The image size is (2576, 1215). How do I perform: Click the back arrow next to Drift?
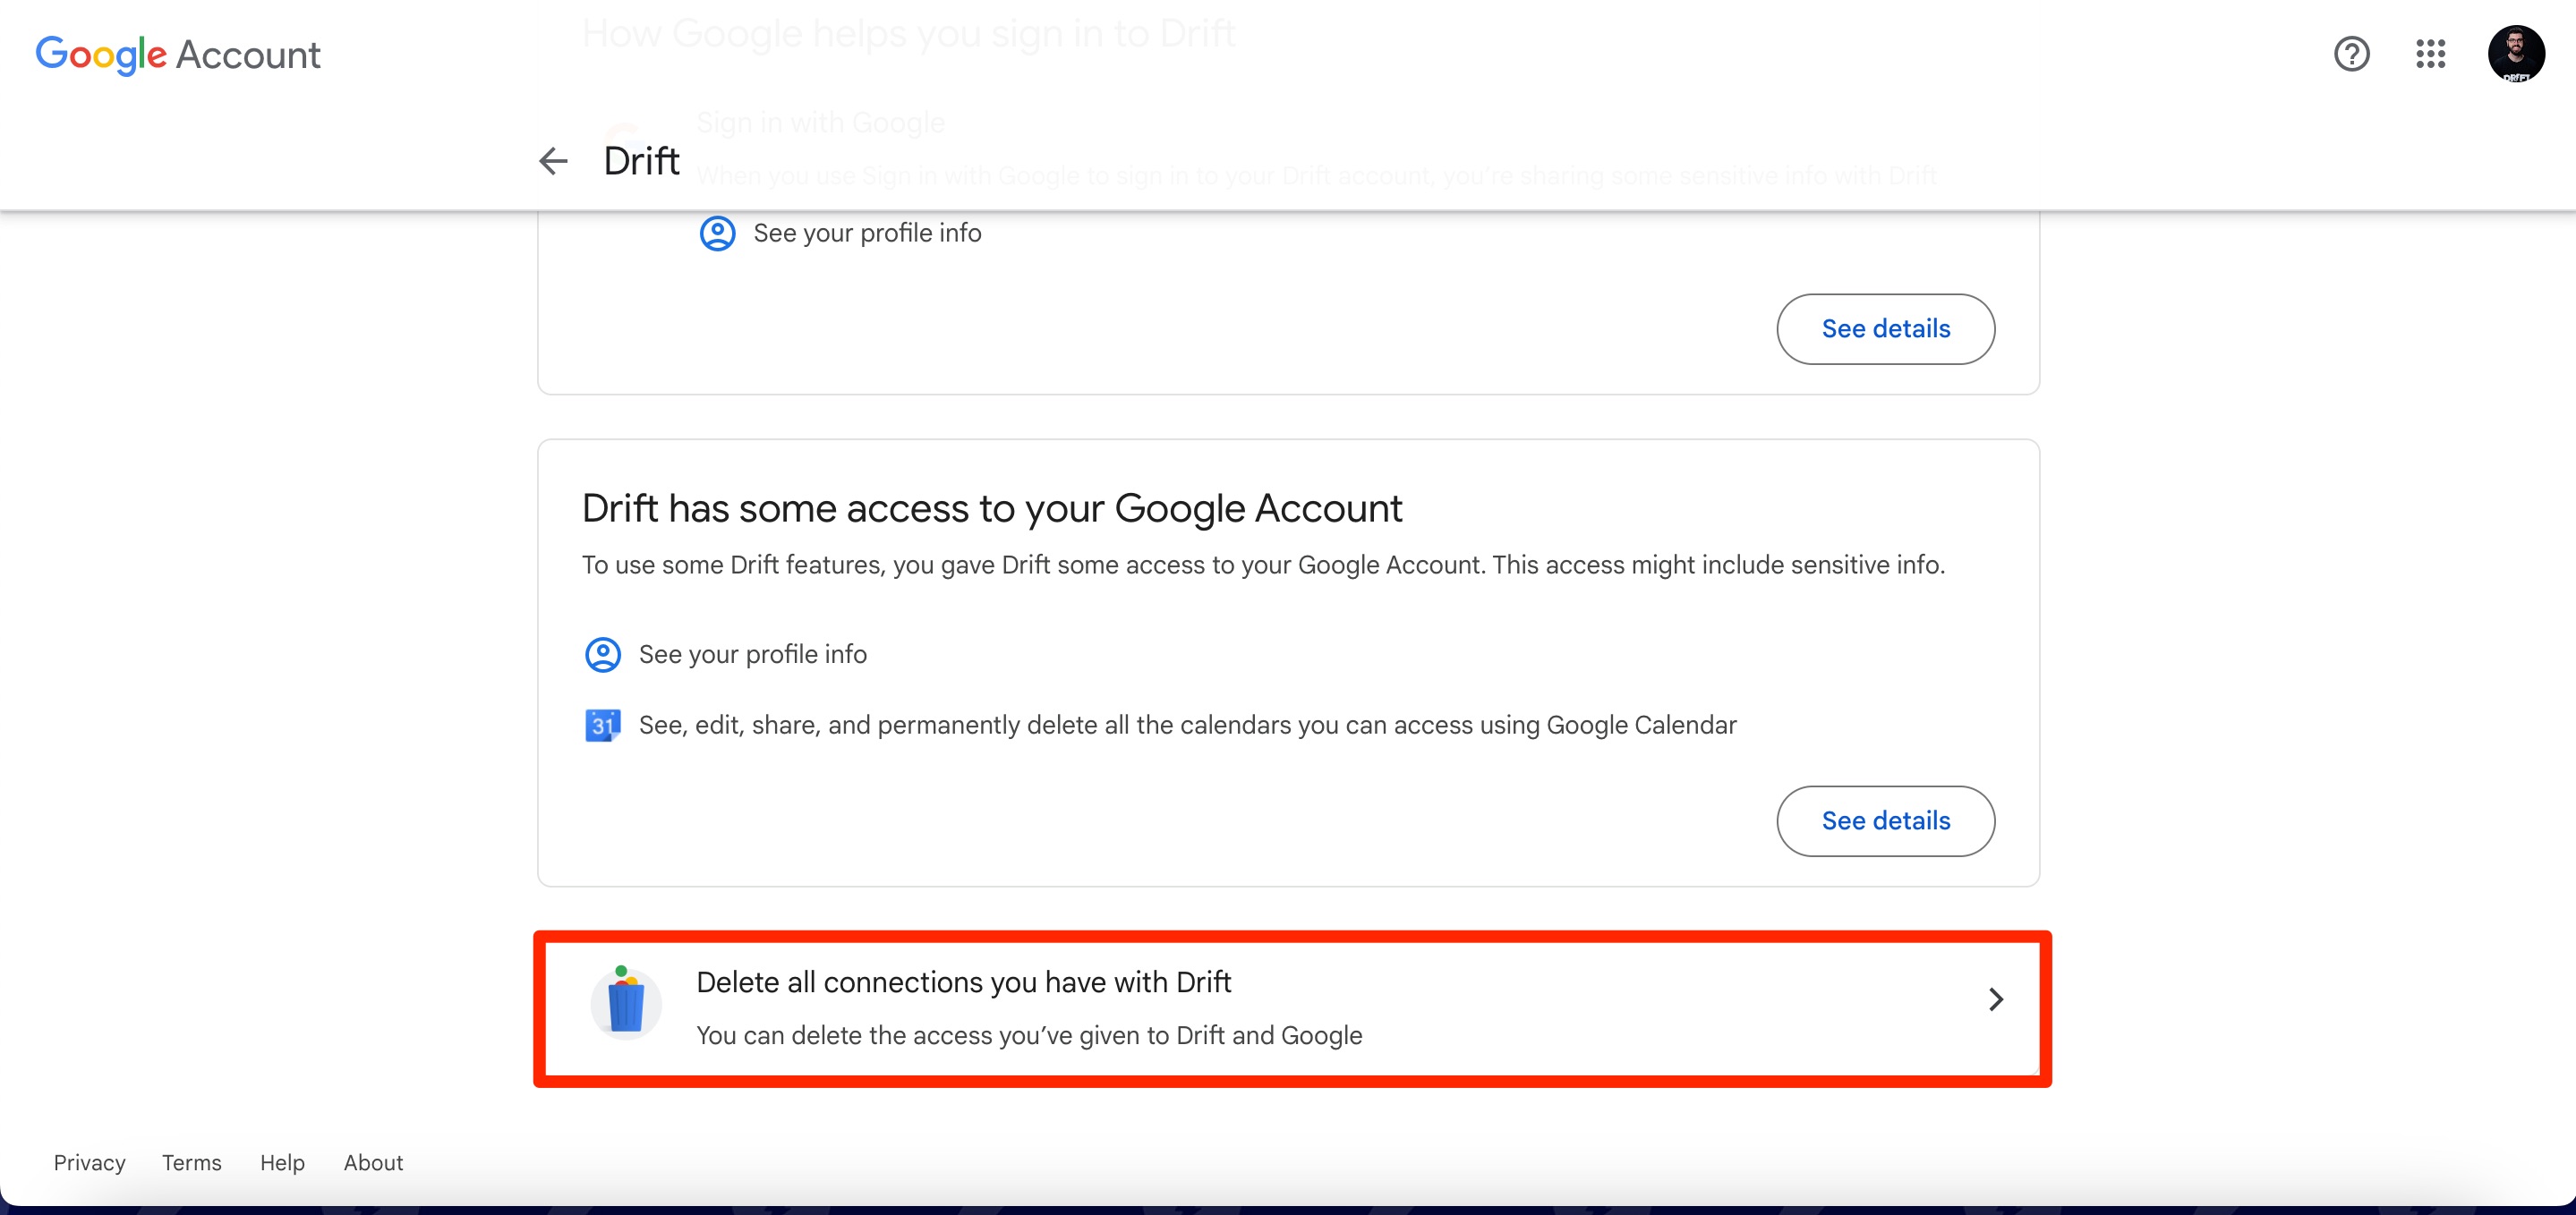pyautogui.click(x=553, y=160)
